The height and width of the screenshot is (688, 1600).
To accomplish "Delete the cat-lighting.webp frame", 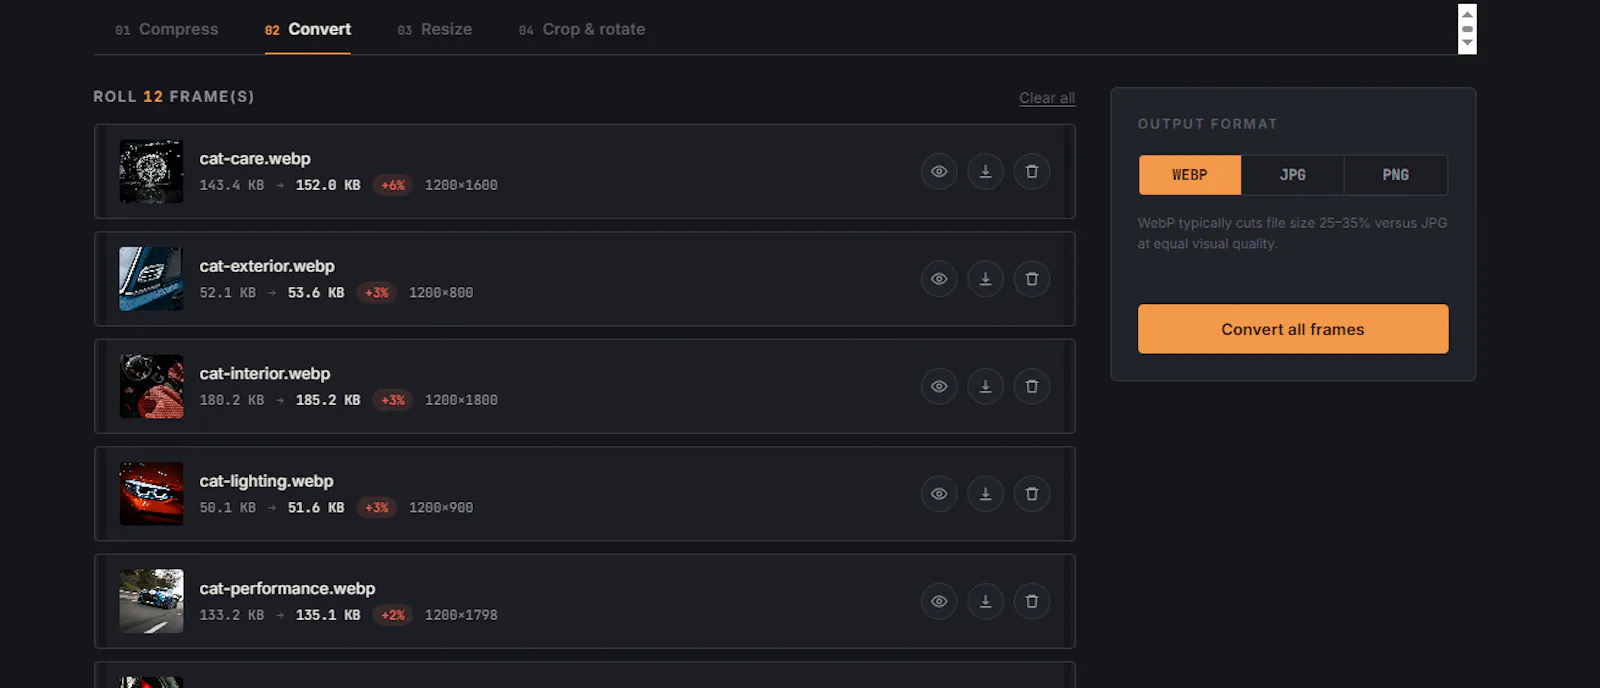I will tap(1032, 494).
